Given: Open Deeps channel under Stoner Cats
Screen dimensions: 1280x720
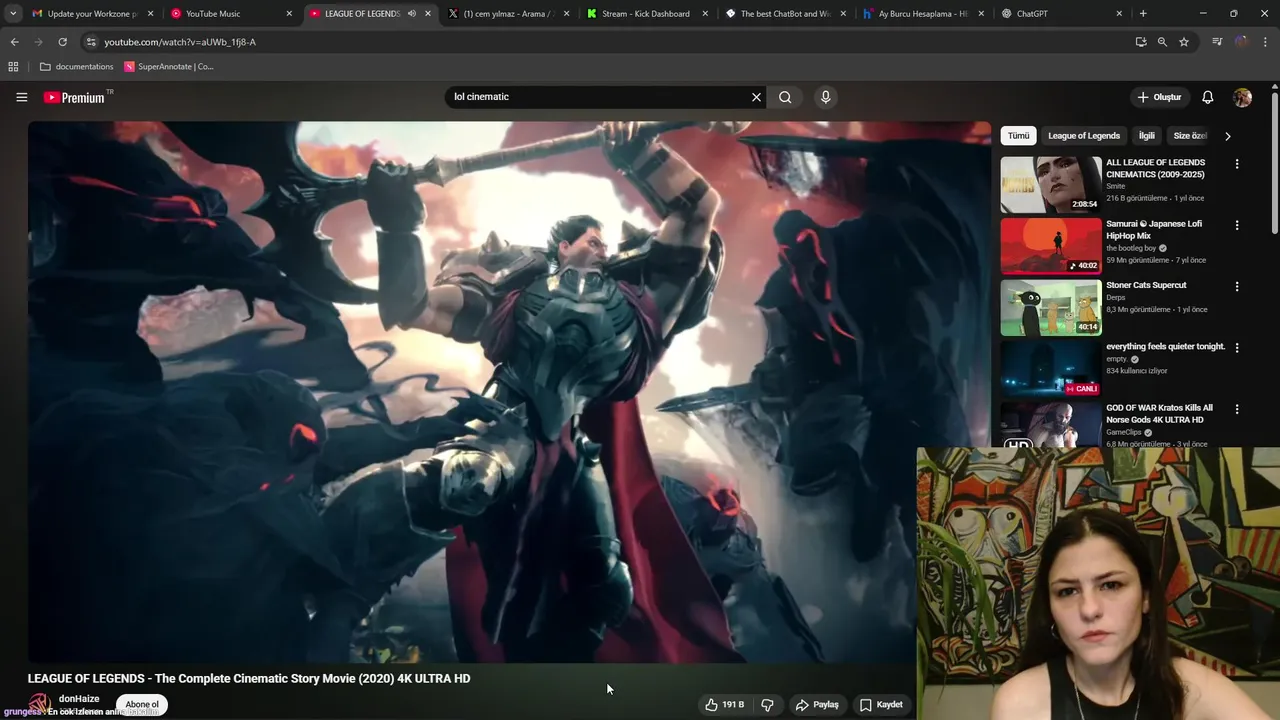Looking at the screenshot, I should pyautogui.click(x=1115, y=297).
